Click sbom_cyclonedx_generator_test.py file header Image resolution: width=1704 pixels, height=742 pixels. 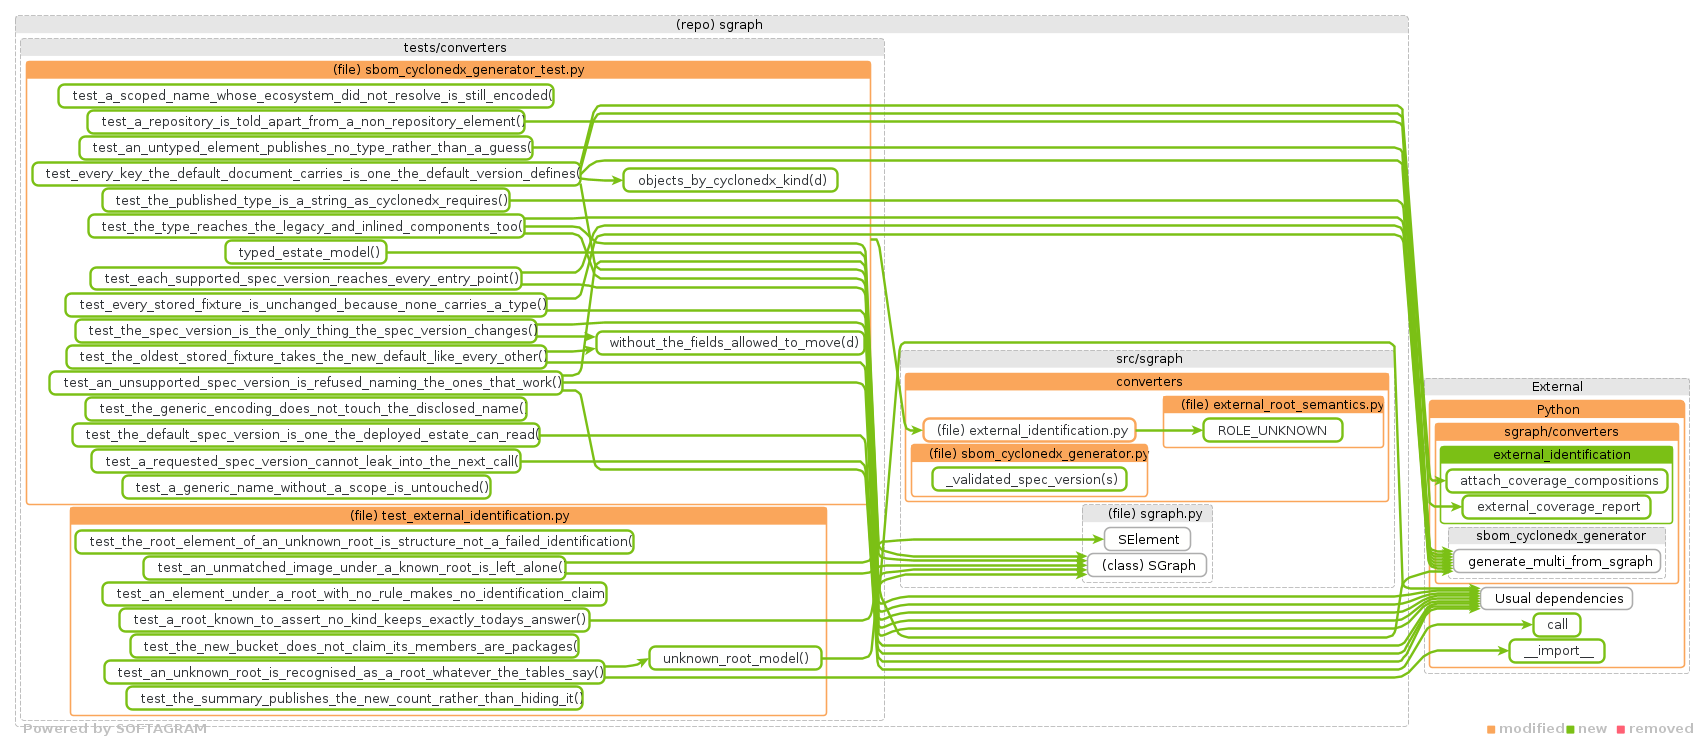448,69
